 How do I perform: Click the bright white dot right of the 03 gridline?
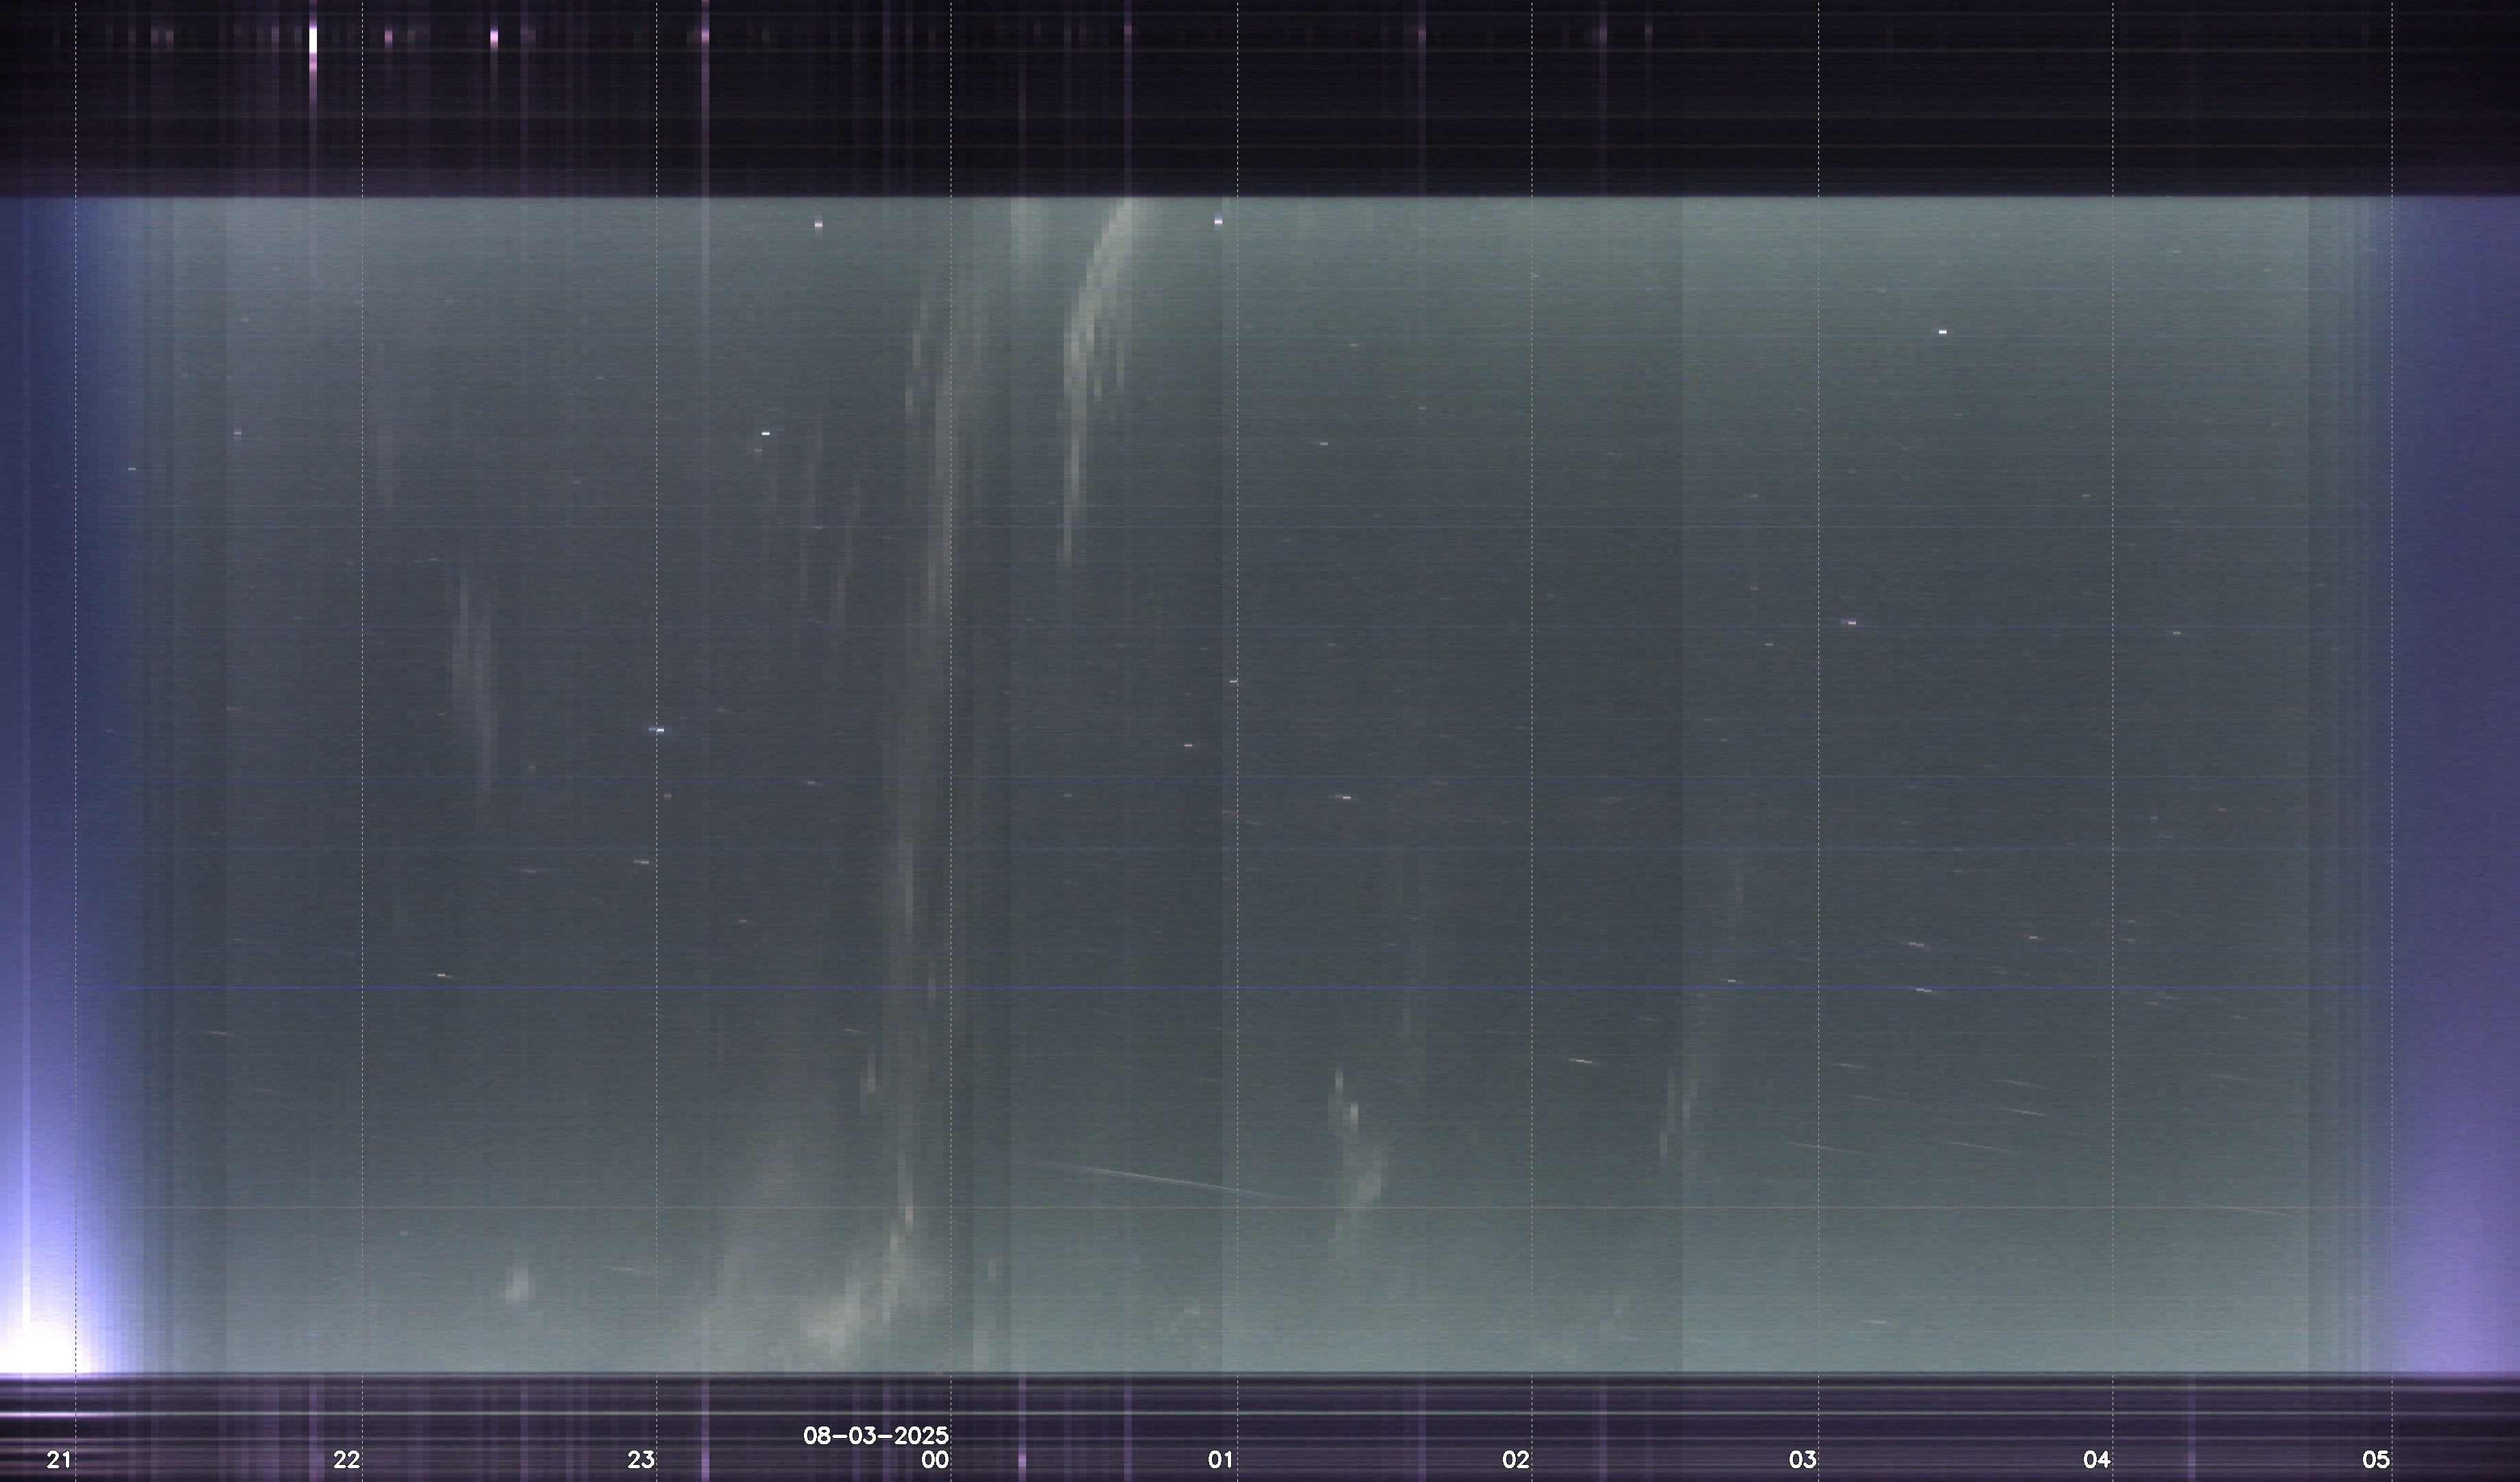(x=1943, y=331)
